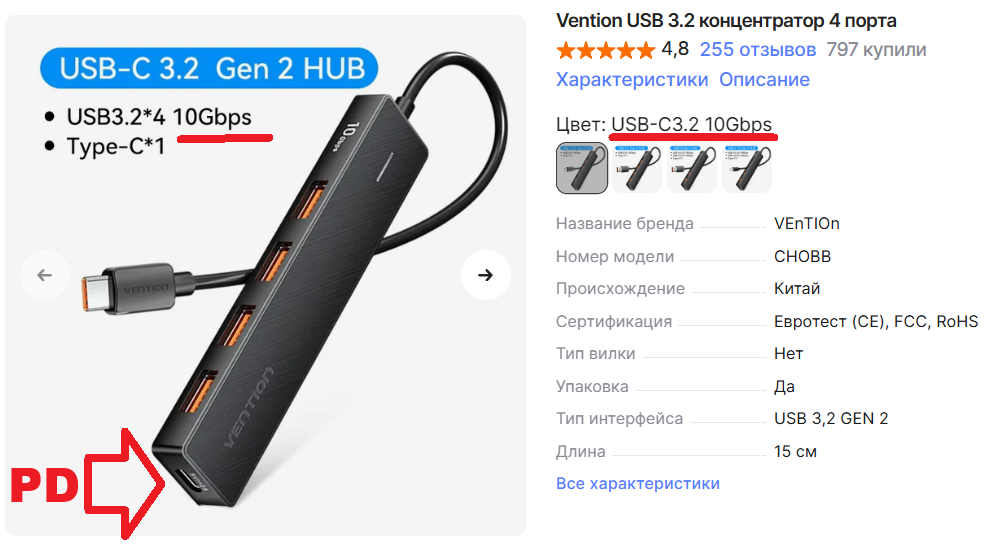
Task: Click the main USB hub product image
Action: point(265,275)
